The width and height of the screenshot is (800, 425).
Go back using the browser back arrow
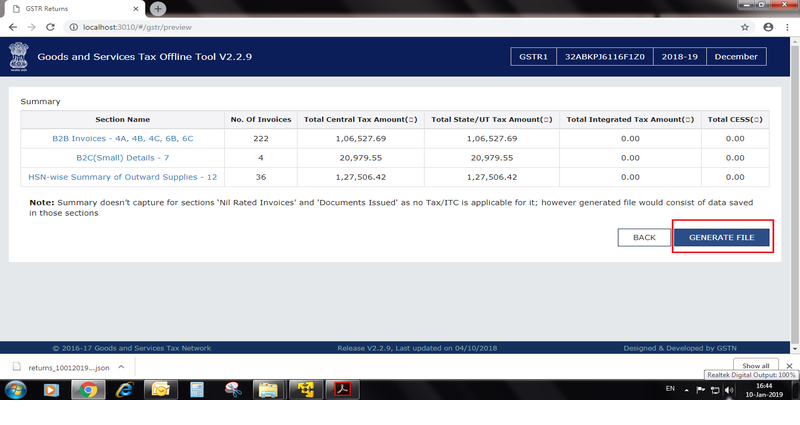[11, 27]
